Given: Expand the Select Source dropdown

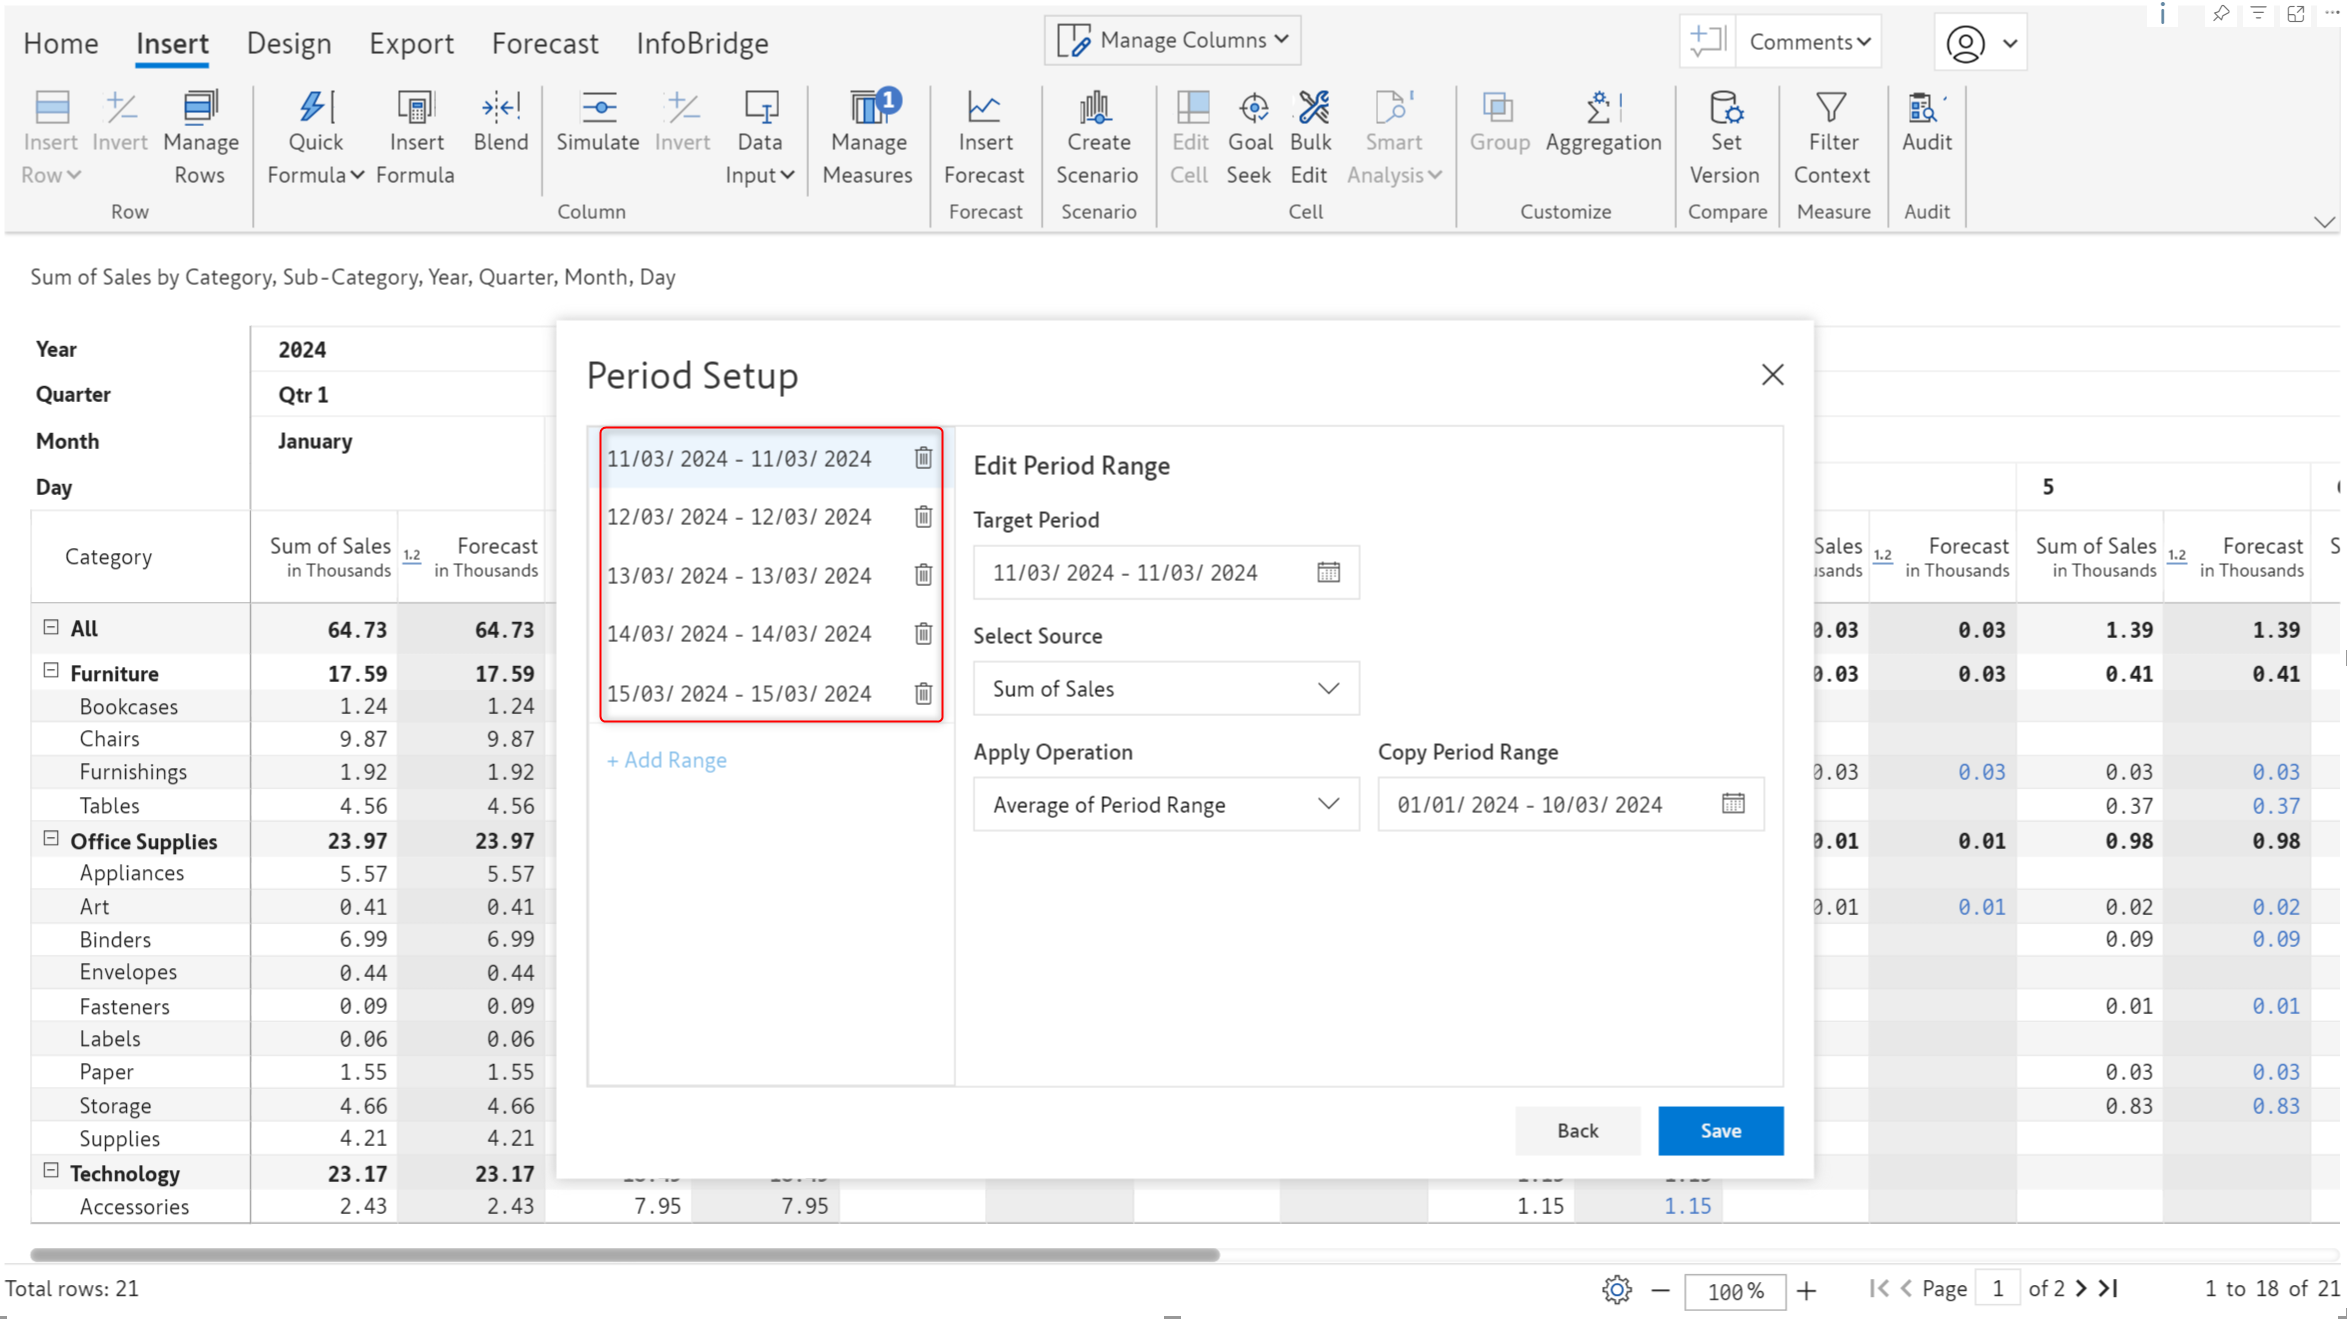Looking at the screenshot, I should [1166, 688].
